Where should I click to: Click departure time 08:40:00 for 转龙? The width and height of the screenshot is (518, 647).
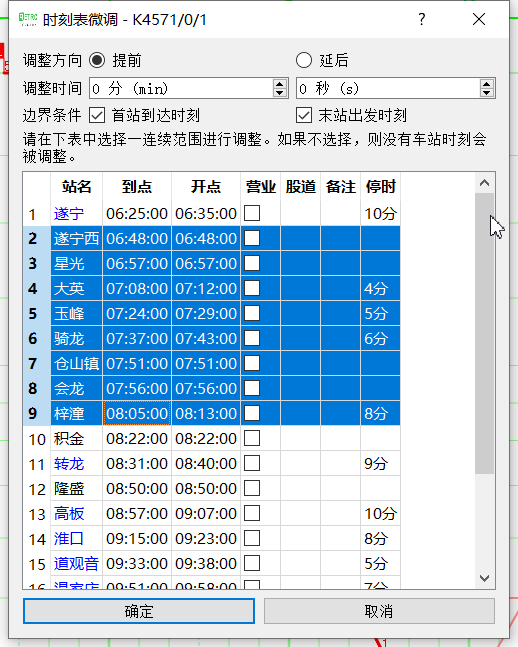206,463
